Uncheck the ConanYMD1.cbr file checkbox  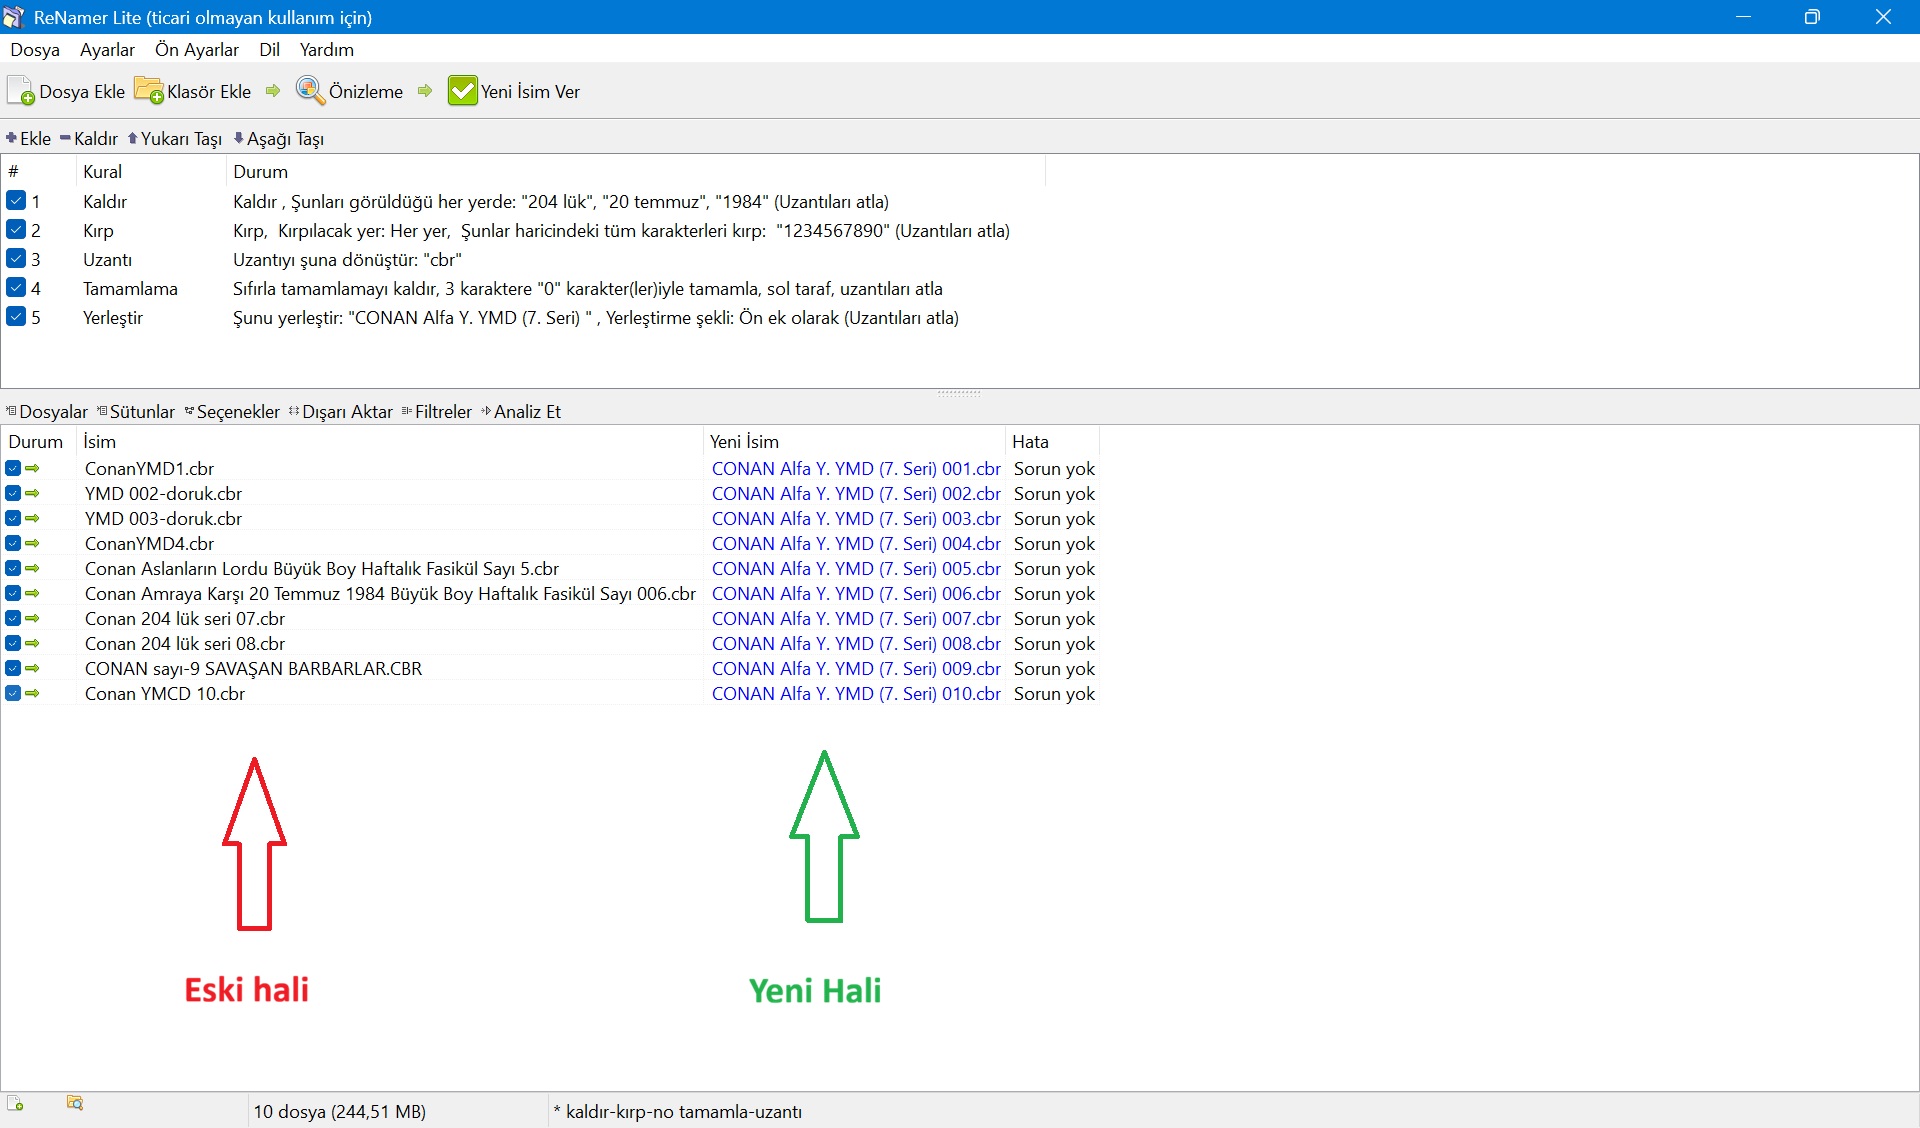13,468
